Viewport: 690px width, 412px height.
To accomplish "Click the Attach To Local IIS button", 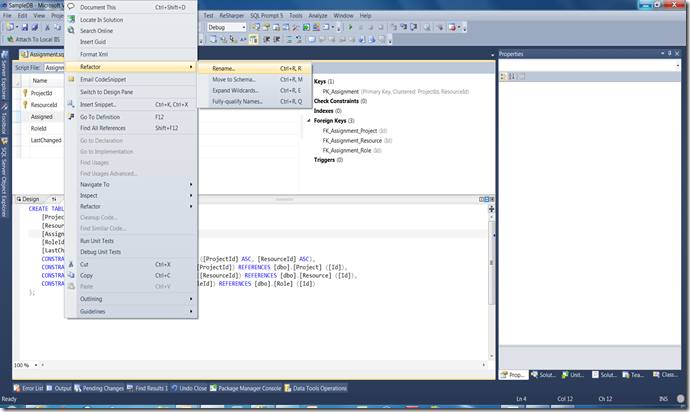I will click(x=33, y=39).
